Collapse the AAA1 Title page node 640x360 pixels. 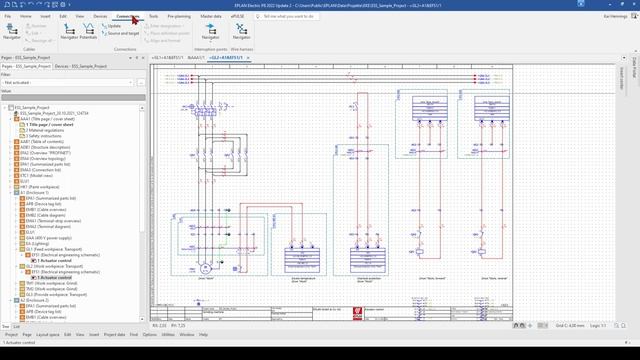pos(11,119)
